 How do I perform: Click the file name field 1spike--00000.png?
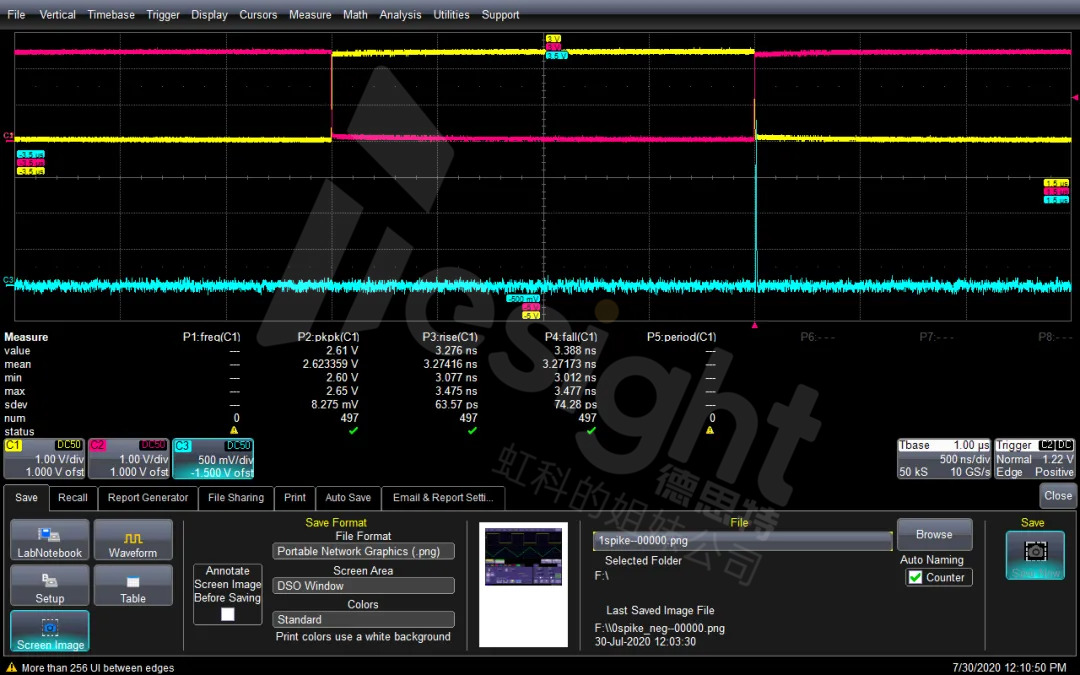742,541
